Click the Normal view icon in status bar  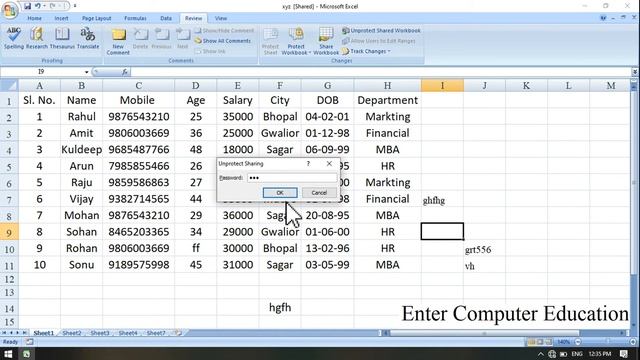pyautogui.click(x=531, y=342)
